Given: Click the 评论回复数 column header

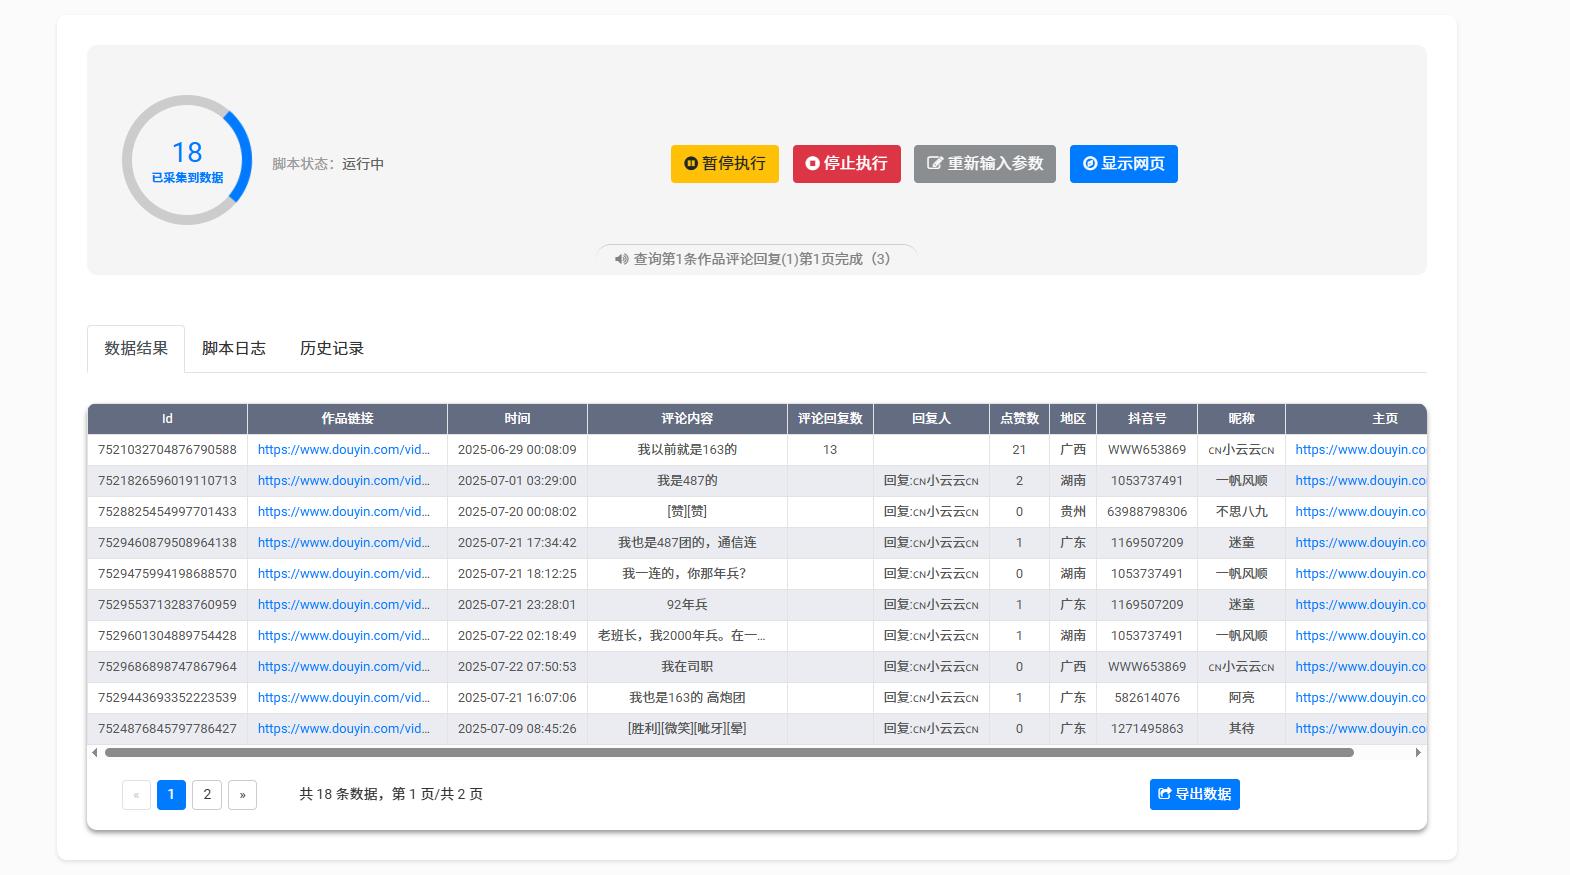Looking at the screenshot, I should click(x=830, y=419).
